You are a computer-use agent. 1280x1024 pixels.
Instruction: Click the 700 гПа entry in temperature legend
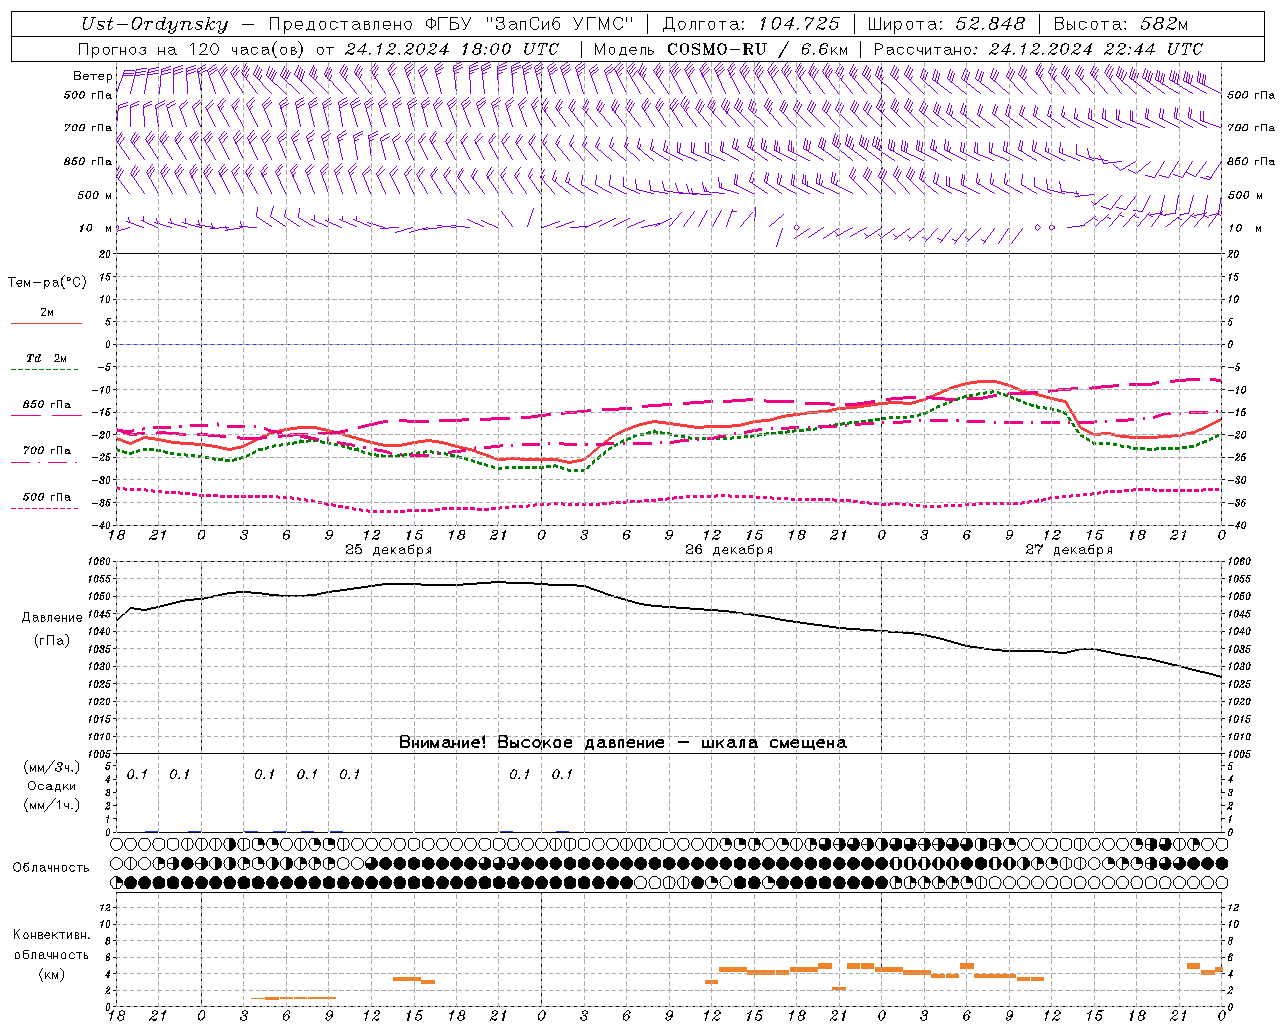pos(47,451)
